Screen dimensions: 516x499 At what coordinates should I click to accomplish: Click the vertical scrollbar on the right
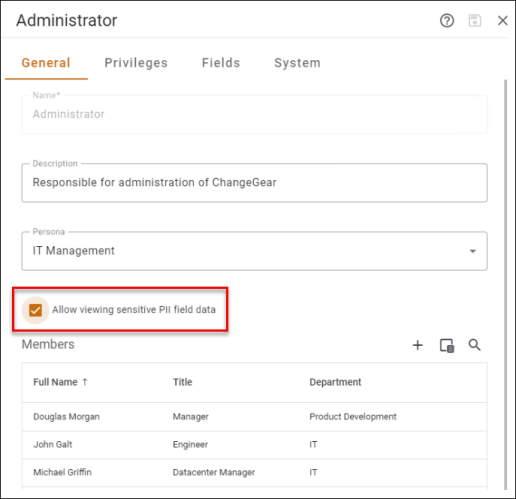coord(505,284)
